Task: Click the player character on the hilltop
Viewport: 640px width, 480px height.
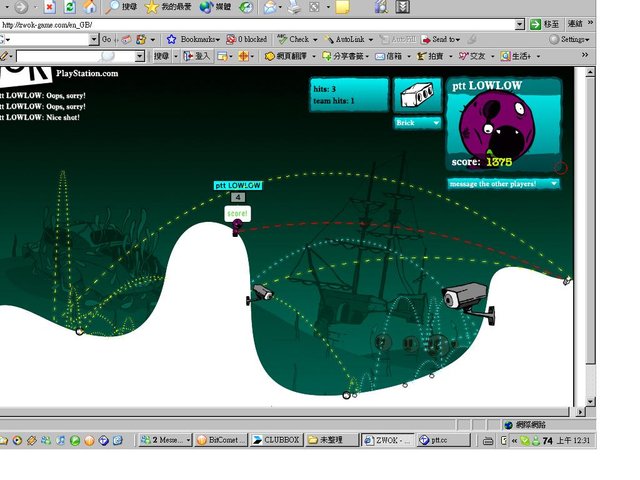Action: (x=236, y=228)
